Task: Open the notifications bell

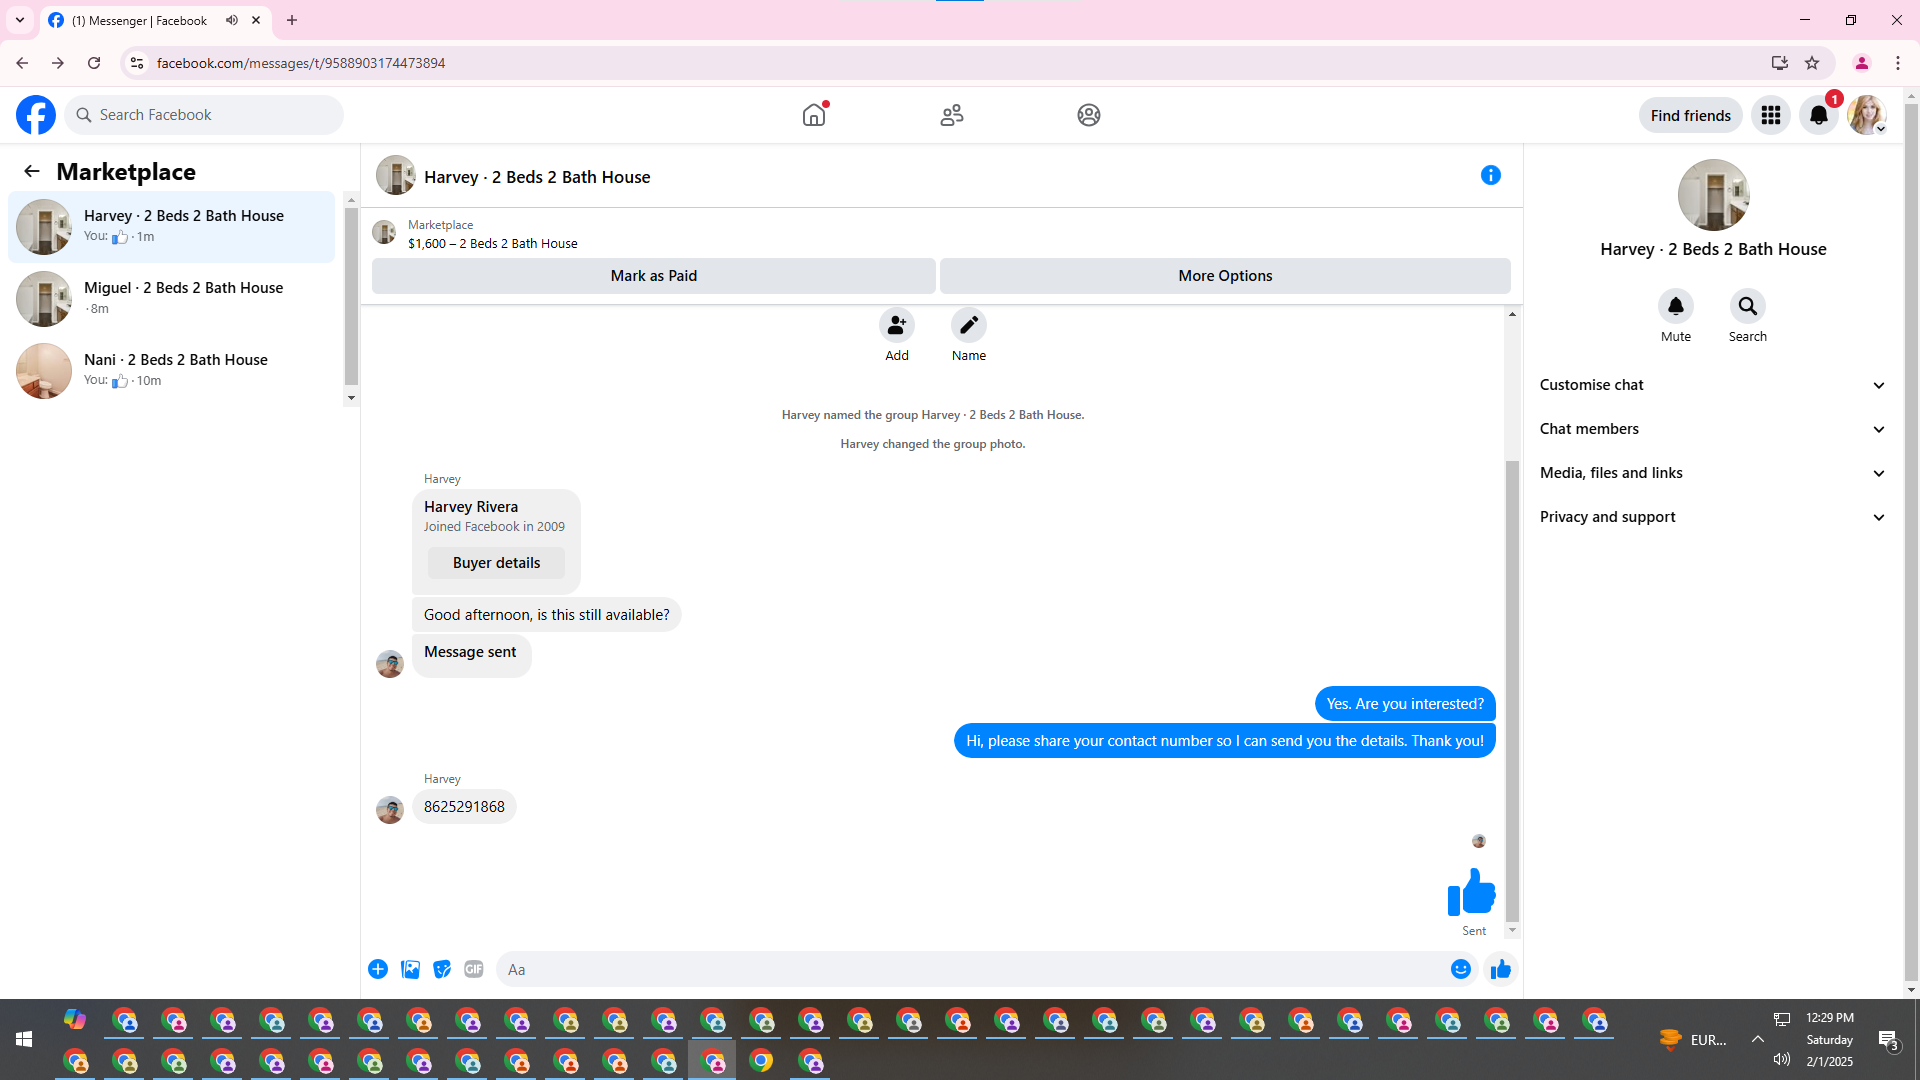Action: point(1818,116)
